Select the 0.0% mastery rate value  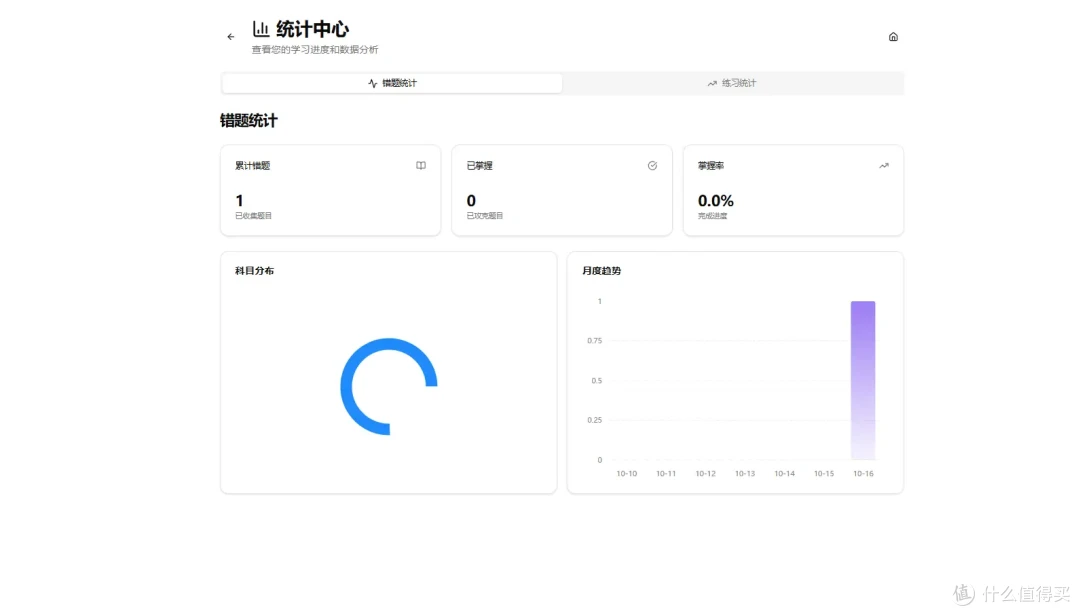coord(716,201)
